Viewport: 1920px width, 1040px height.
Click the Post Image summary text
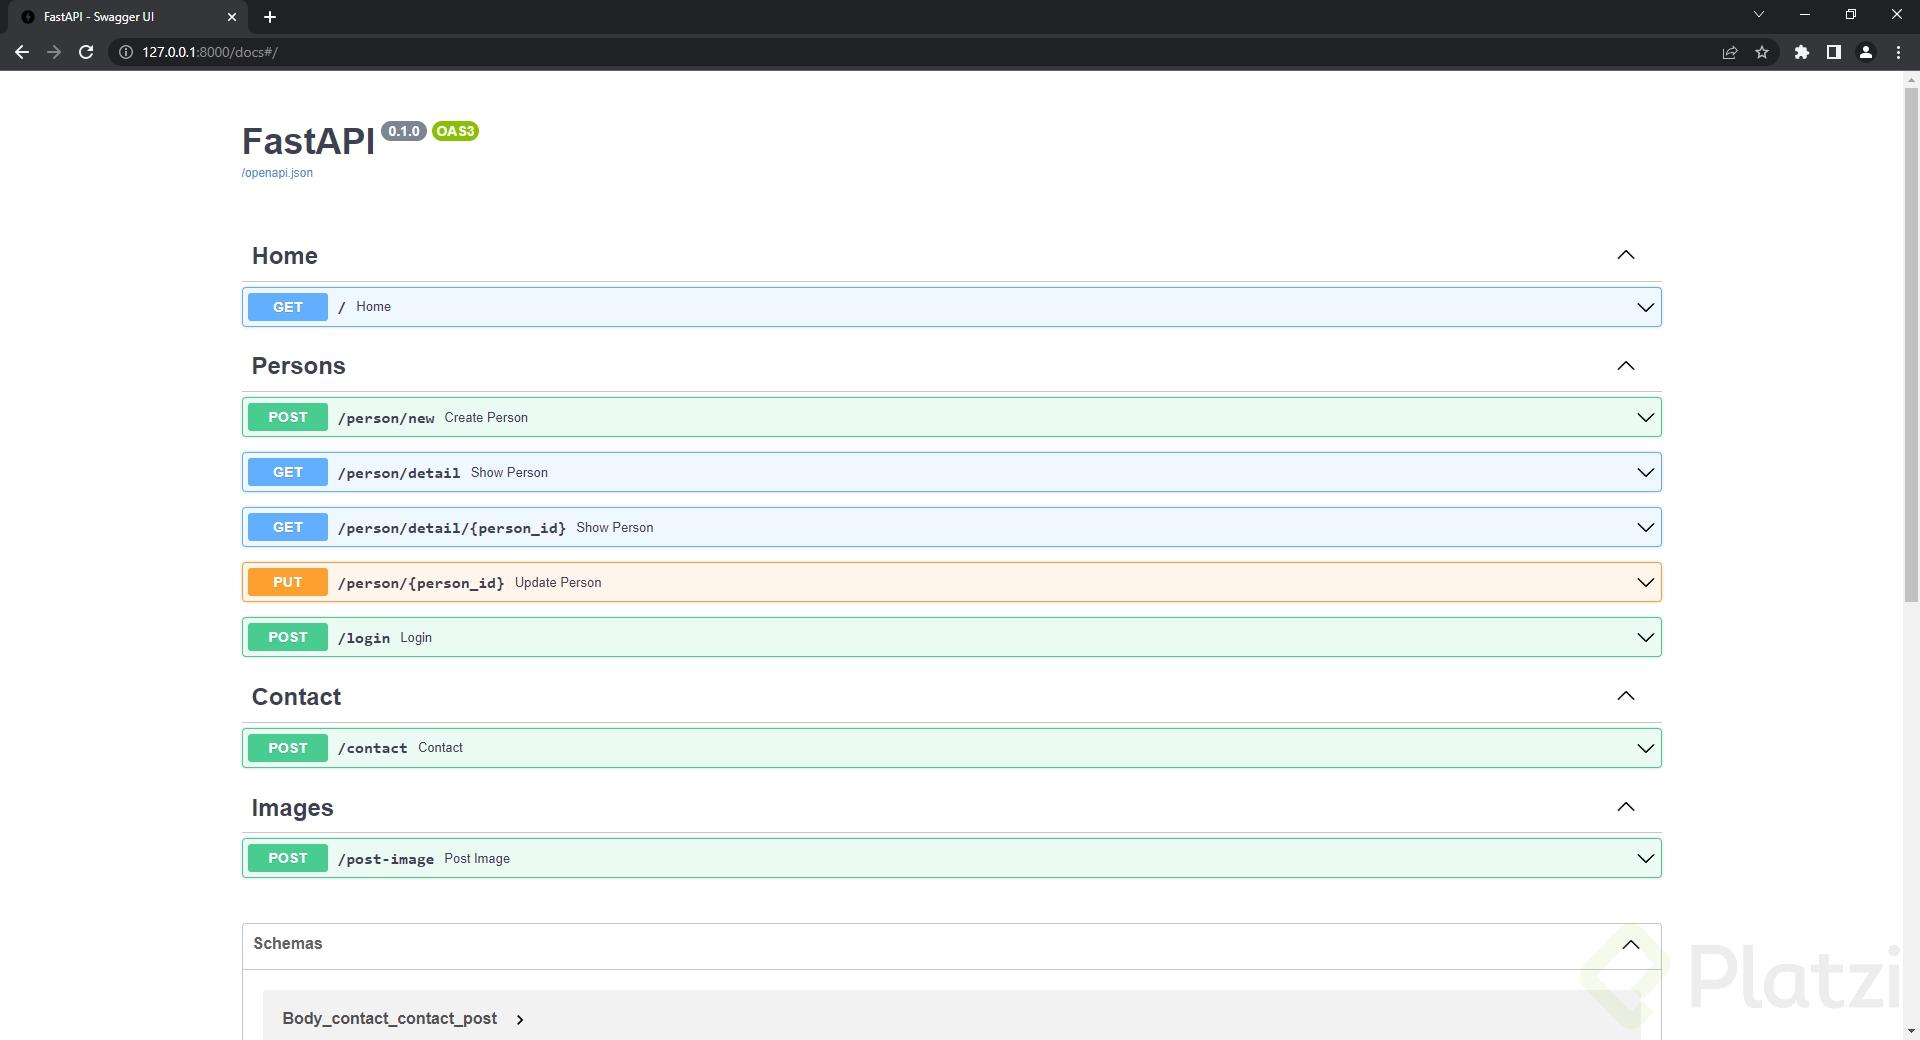coord(477,859)
